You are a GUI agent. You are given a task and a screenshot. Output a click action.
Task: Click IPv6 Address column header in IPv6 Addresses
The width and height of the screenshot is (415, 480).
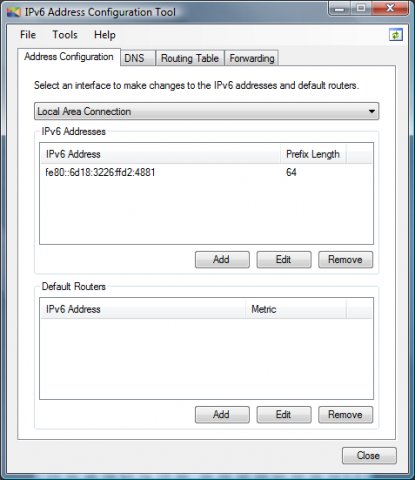click(x=160, y=154)
